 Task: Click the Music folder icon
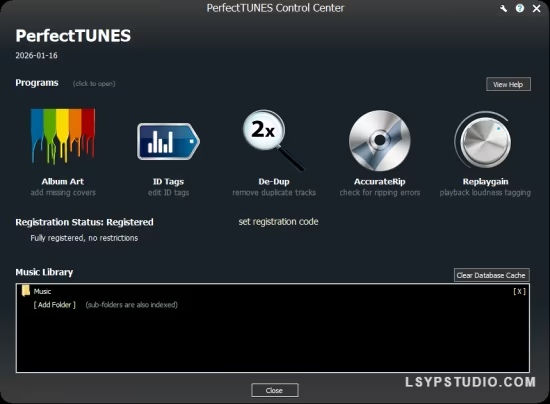pos(26,291)
